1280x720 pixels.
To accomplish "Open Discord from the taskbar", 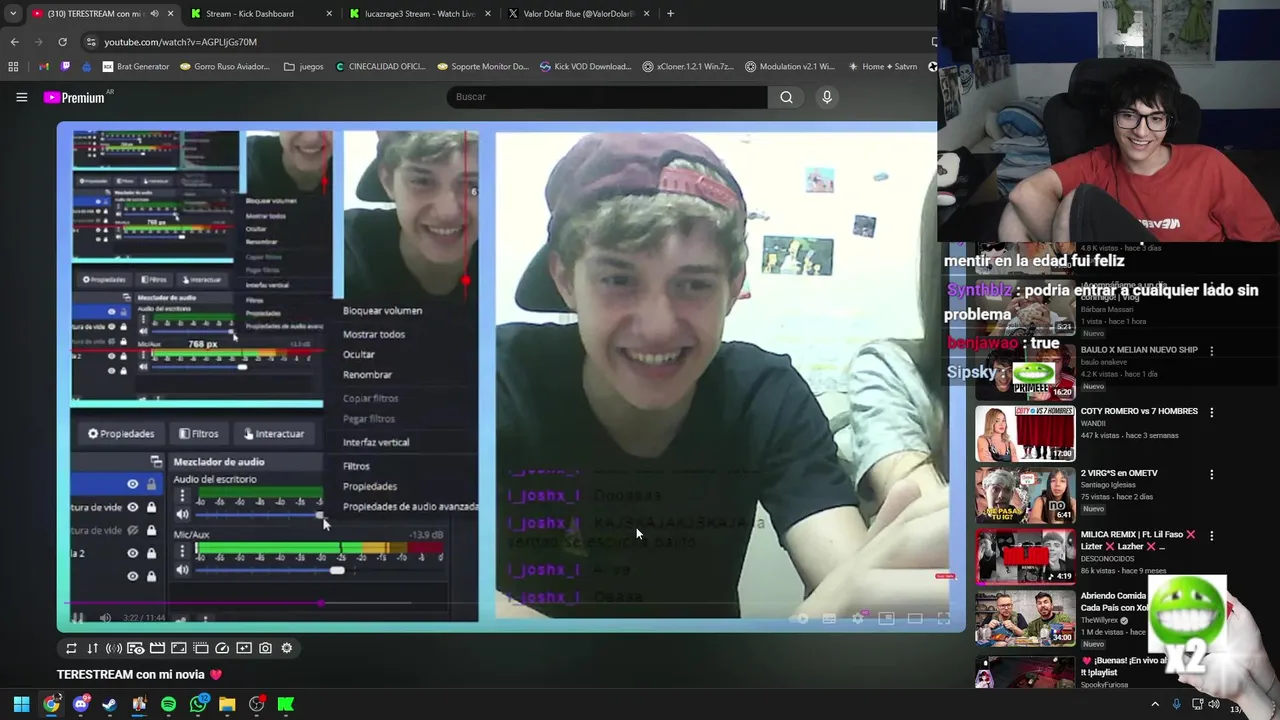I will 81,704.
